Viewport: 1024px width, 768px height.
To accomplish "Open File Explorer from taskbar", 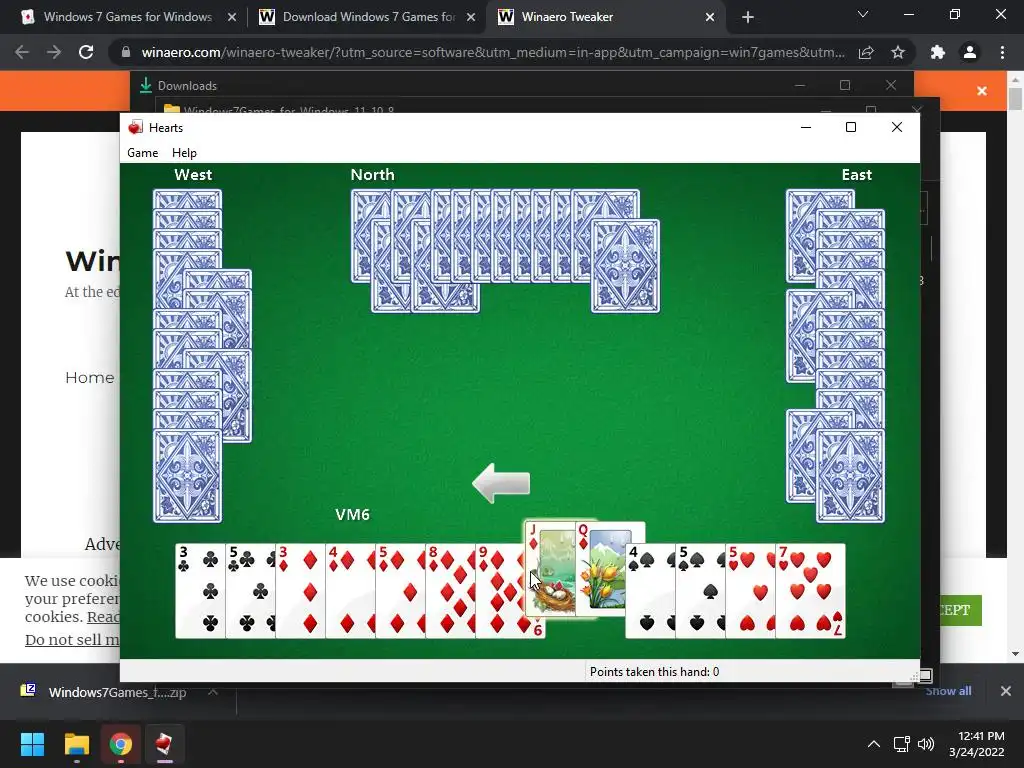I will (x=76, y=744).
